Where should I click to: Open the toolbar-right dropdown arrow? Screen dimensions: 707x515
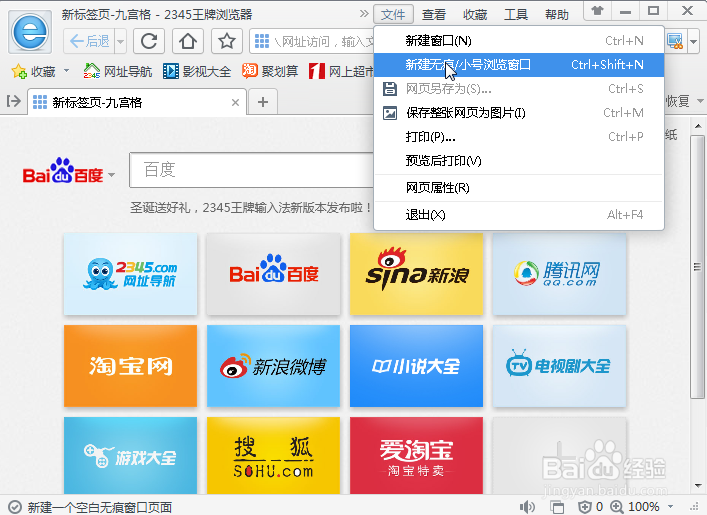point(693,42)
